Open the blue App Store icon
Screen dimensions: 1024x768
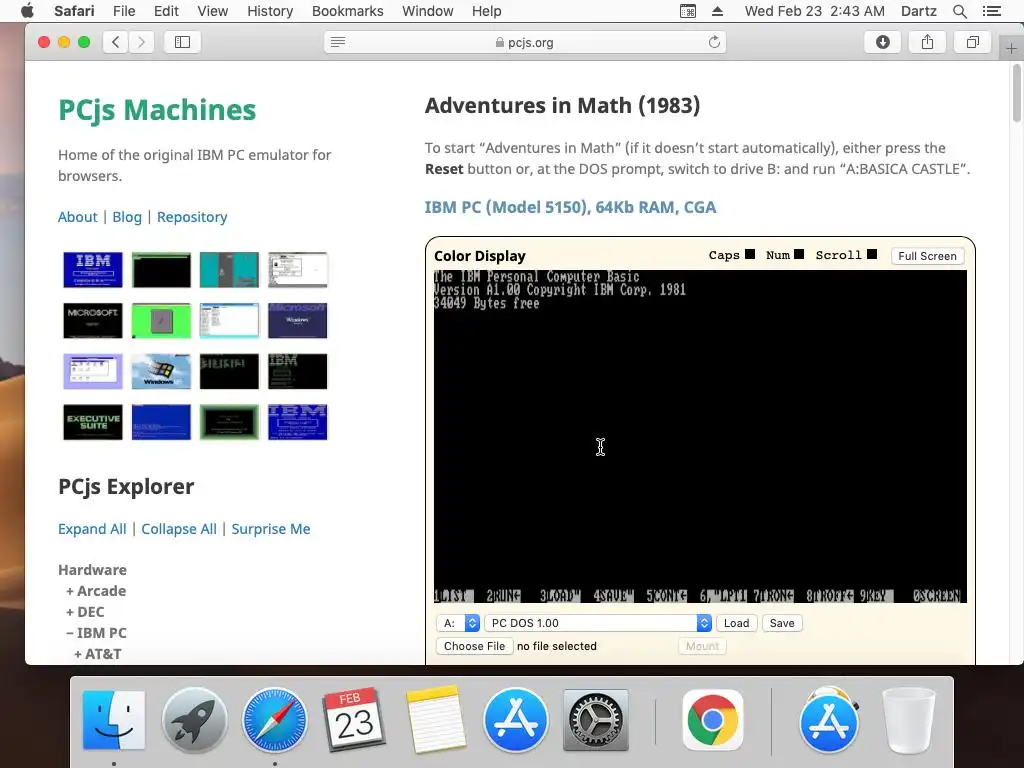click(x=515, y=720)
